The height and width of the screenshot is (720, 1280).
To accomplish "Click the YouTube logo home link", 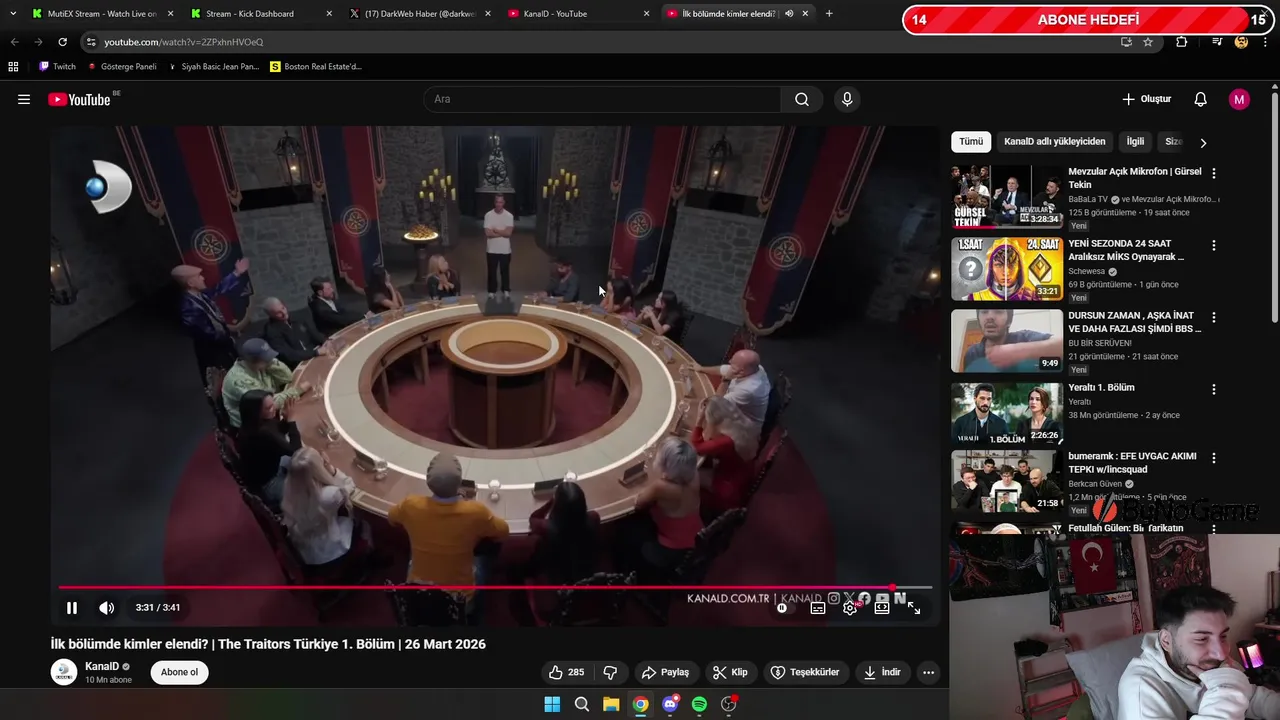I will tap(79, 99).
